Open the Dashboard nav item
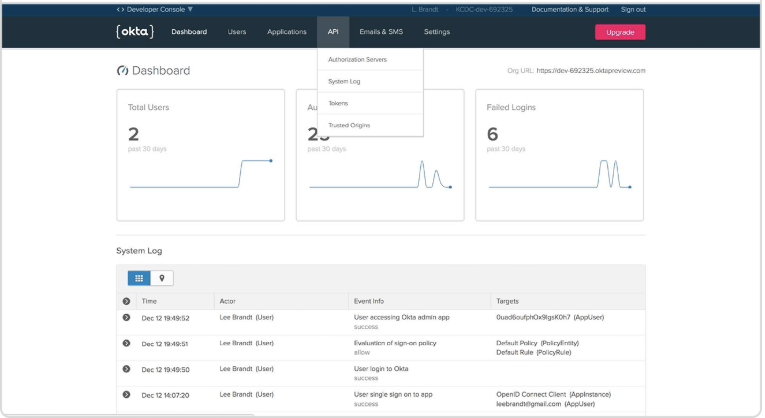Viewport: 765px width, 418px height. click(x=189, y=32)
